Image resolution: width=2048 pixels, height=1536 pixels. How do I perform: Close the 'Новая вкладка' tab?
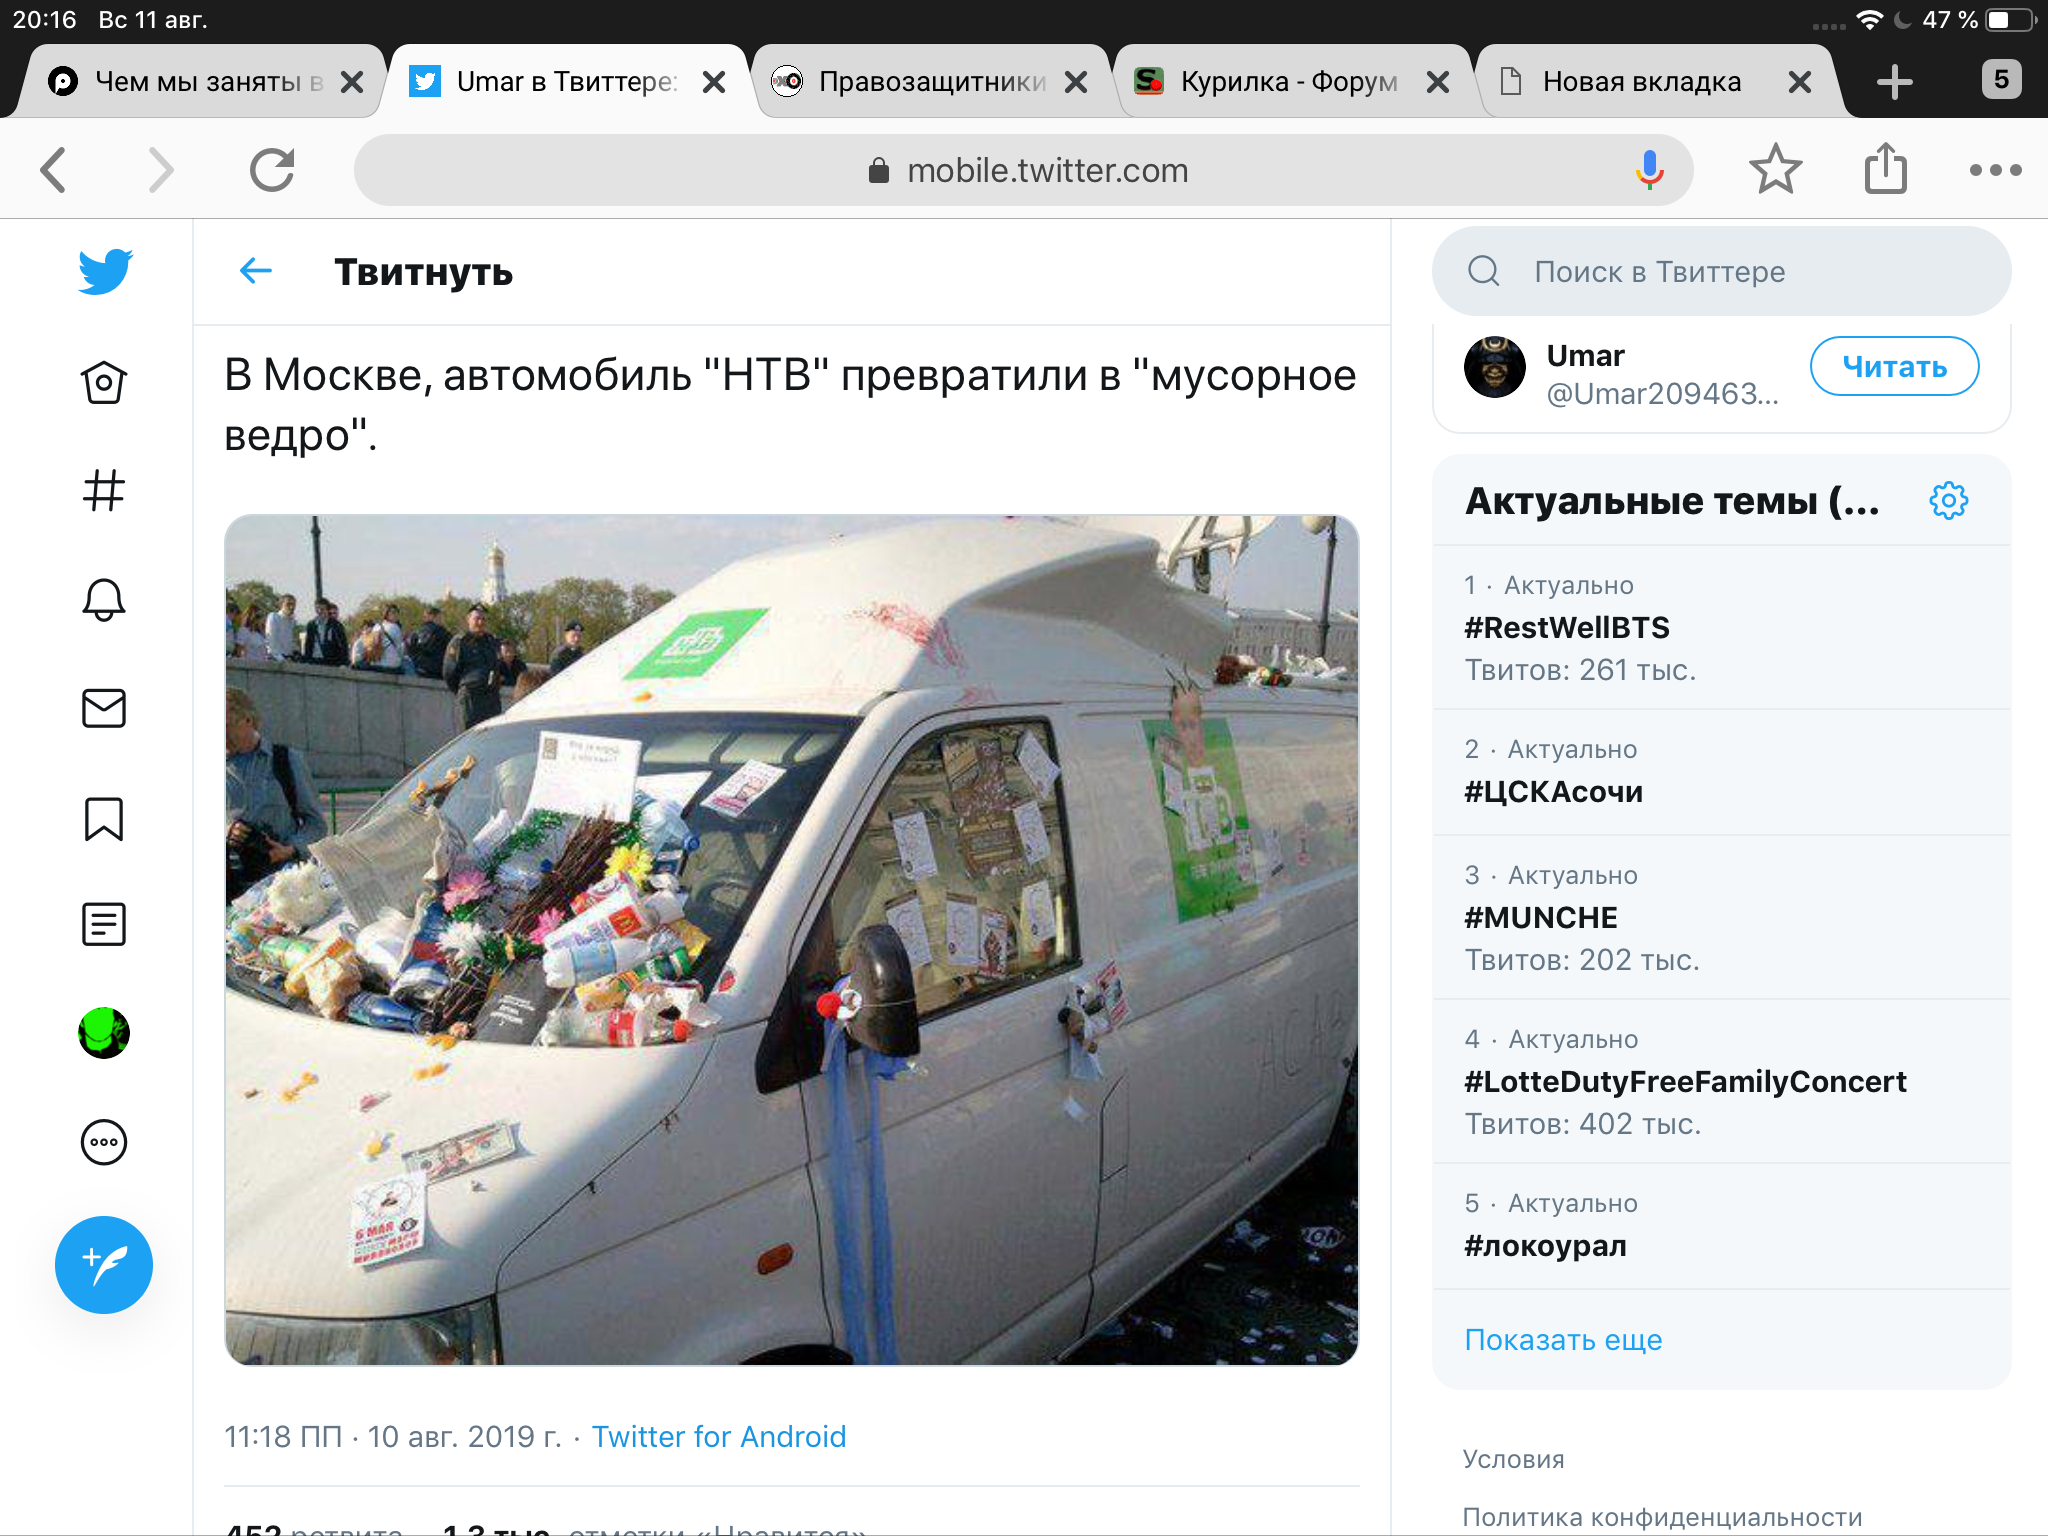[1800, 82]
